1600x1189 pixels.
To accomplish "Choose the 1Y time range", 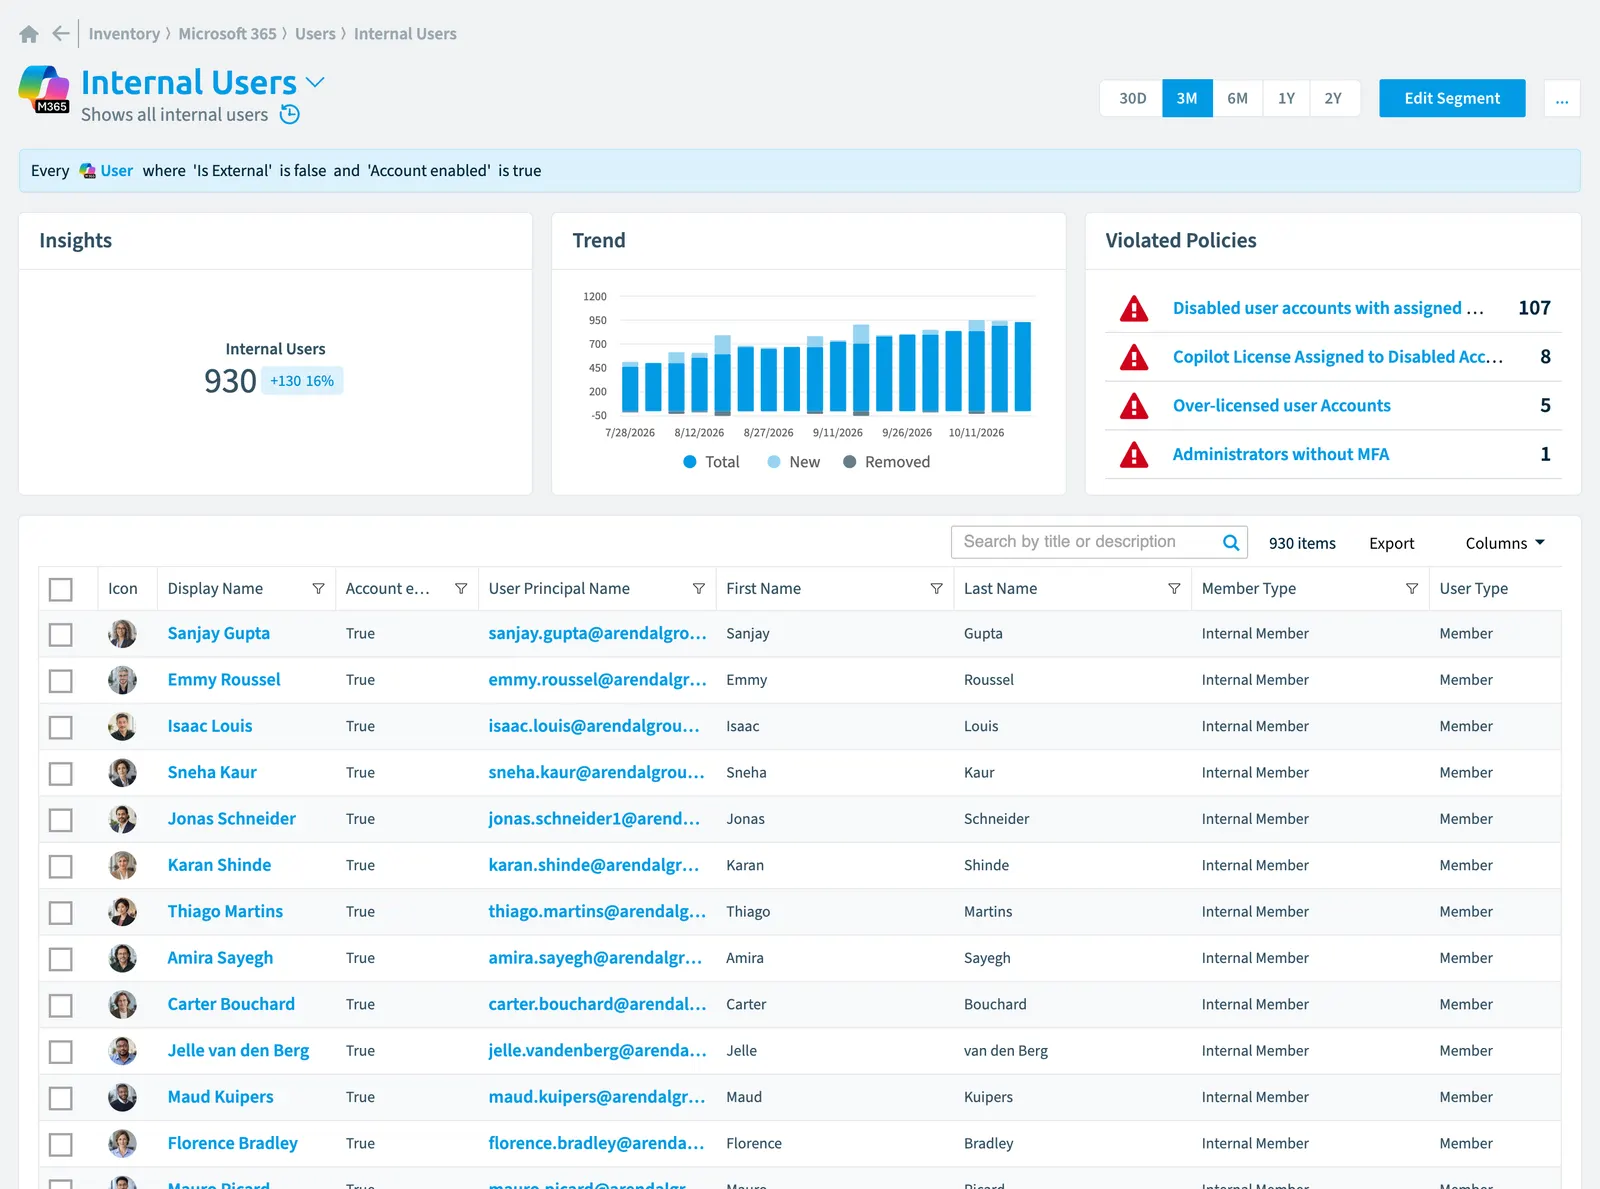I will (x=1286, y=98).
